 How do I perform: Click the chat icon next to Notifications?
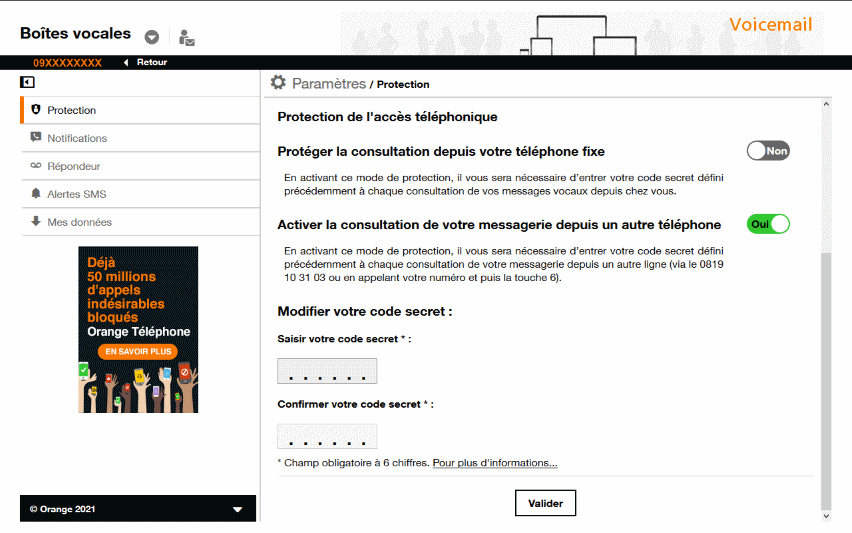click(x=36, y=137)
